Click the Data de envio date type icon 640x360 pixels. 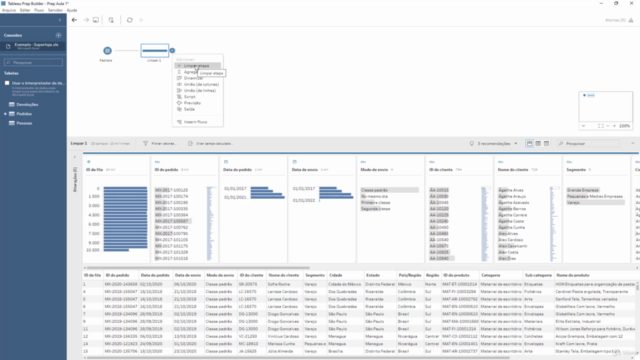coord(294,162)
